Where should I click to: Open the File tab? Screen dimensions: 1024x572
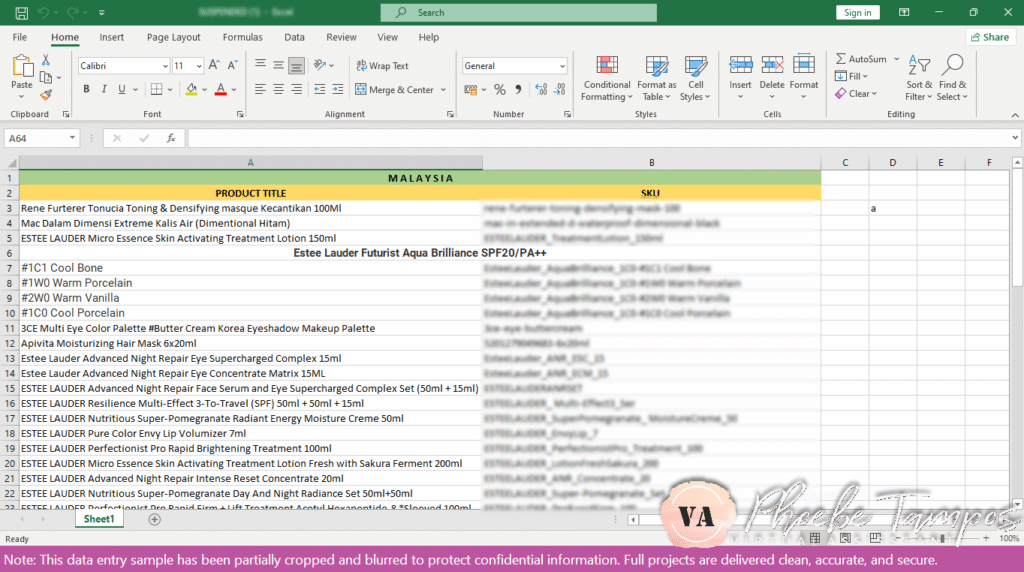(x=20, y=37)
